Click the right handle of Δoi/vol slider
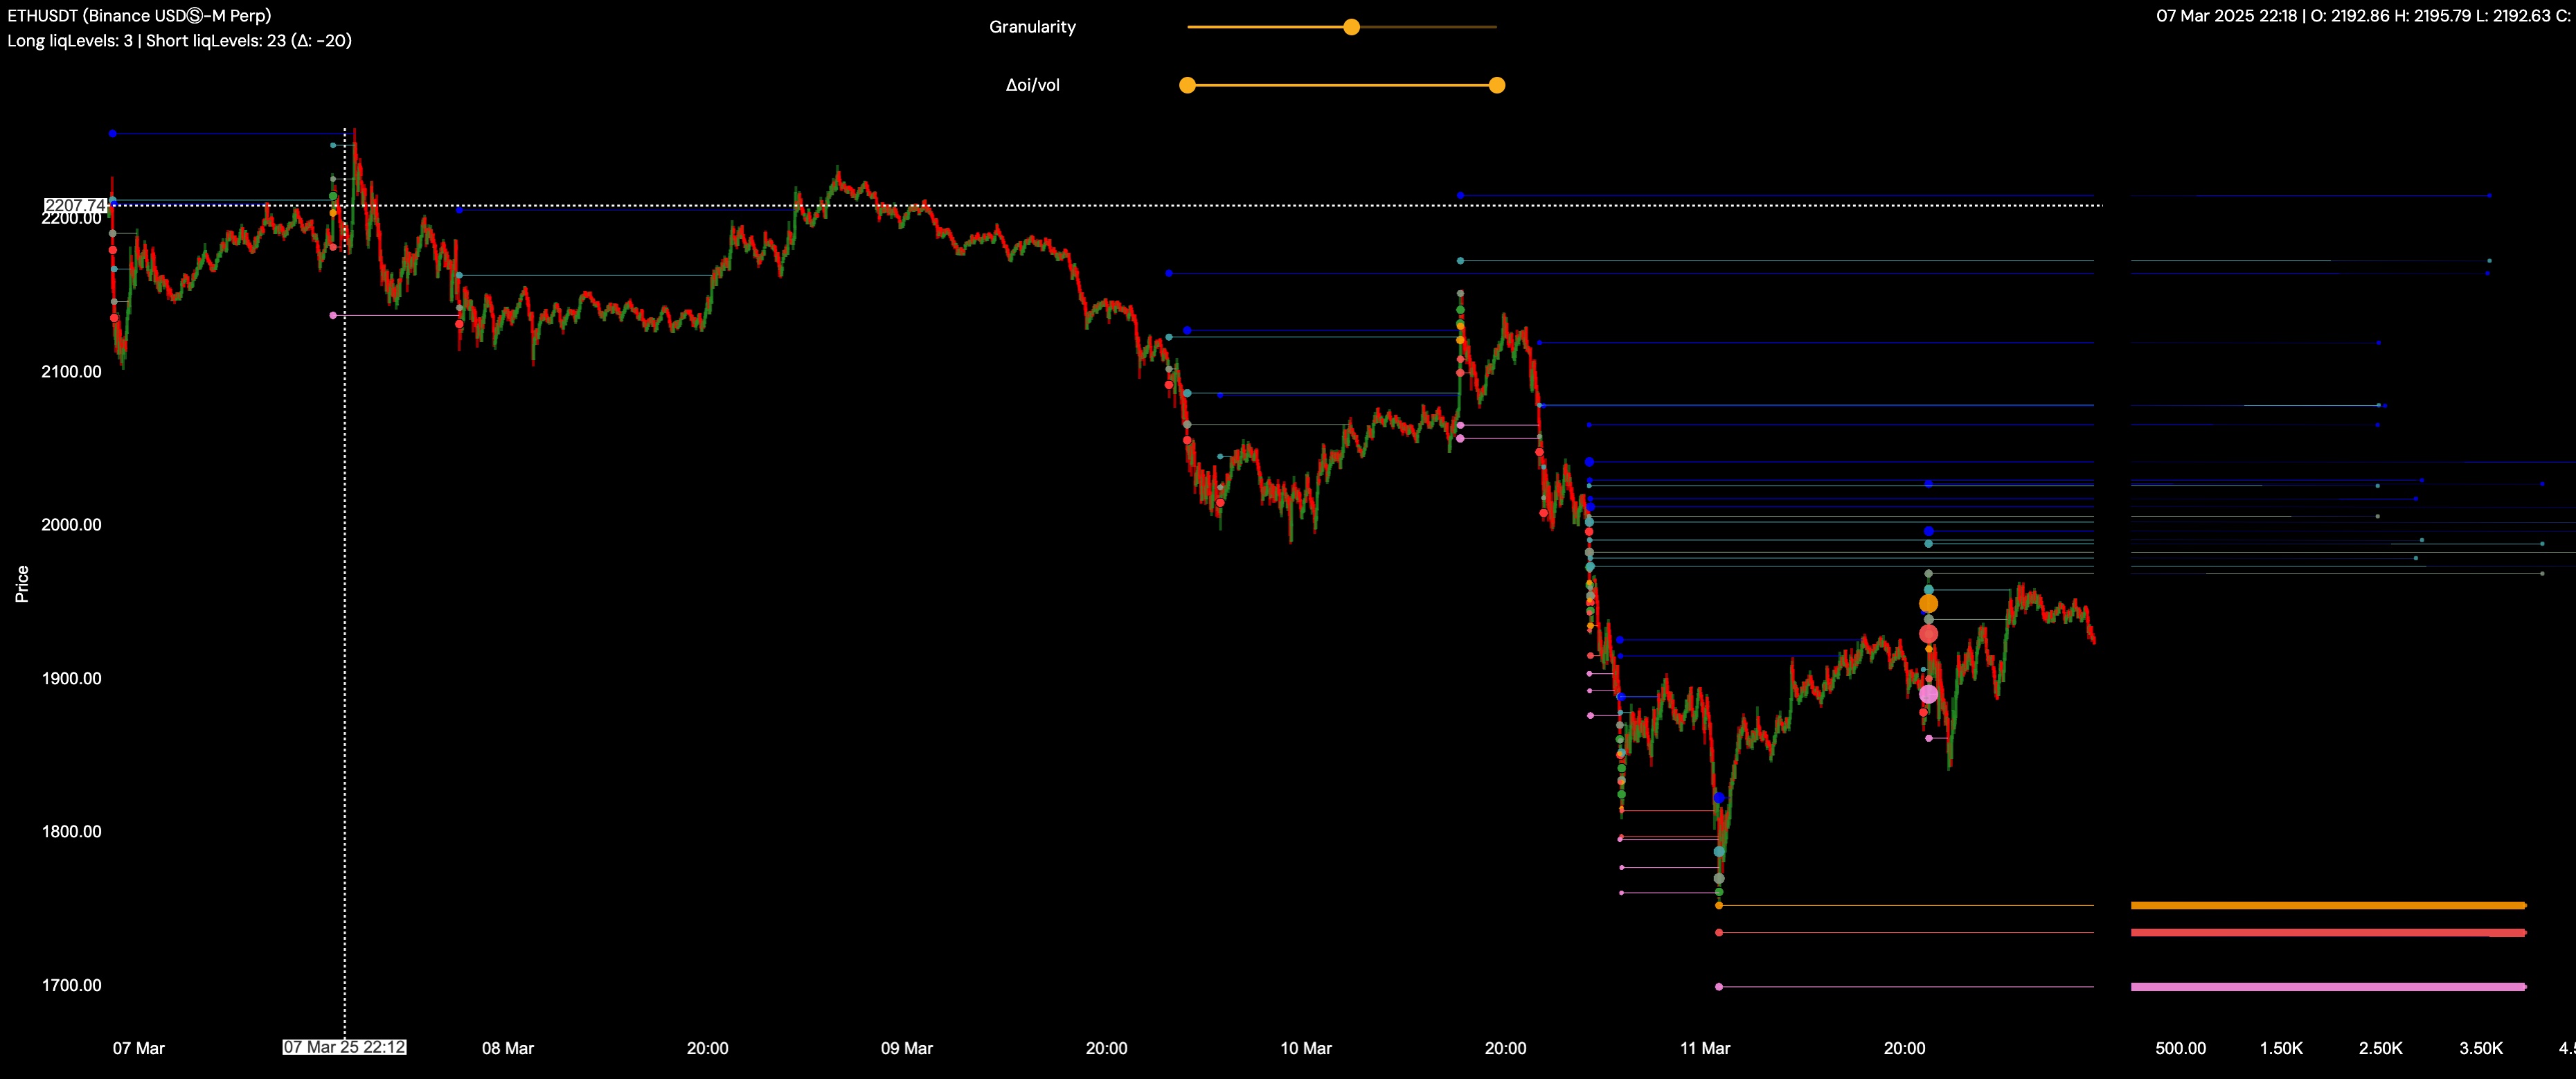Screen dimensions: 2576x1079 tap(1497, 85)
